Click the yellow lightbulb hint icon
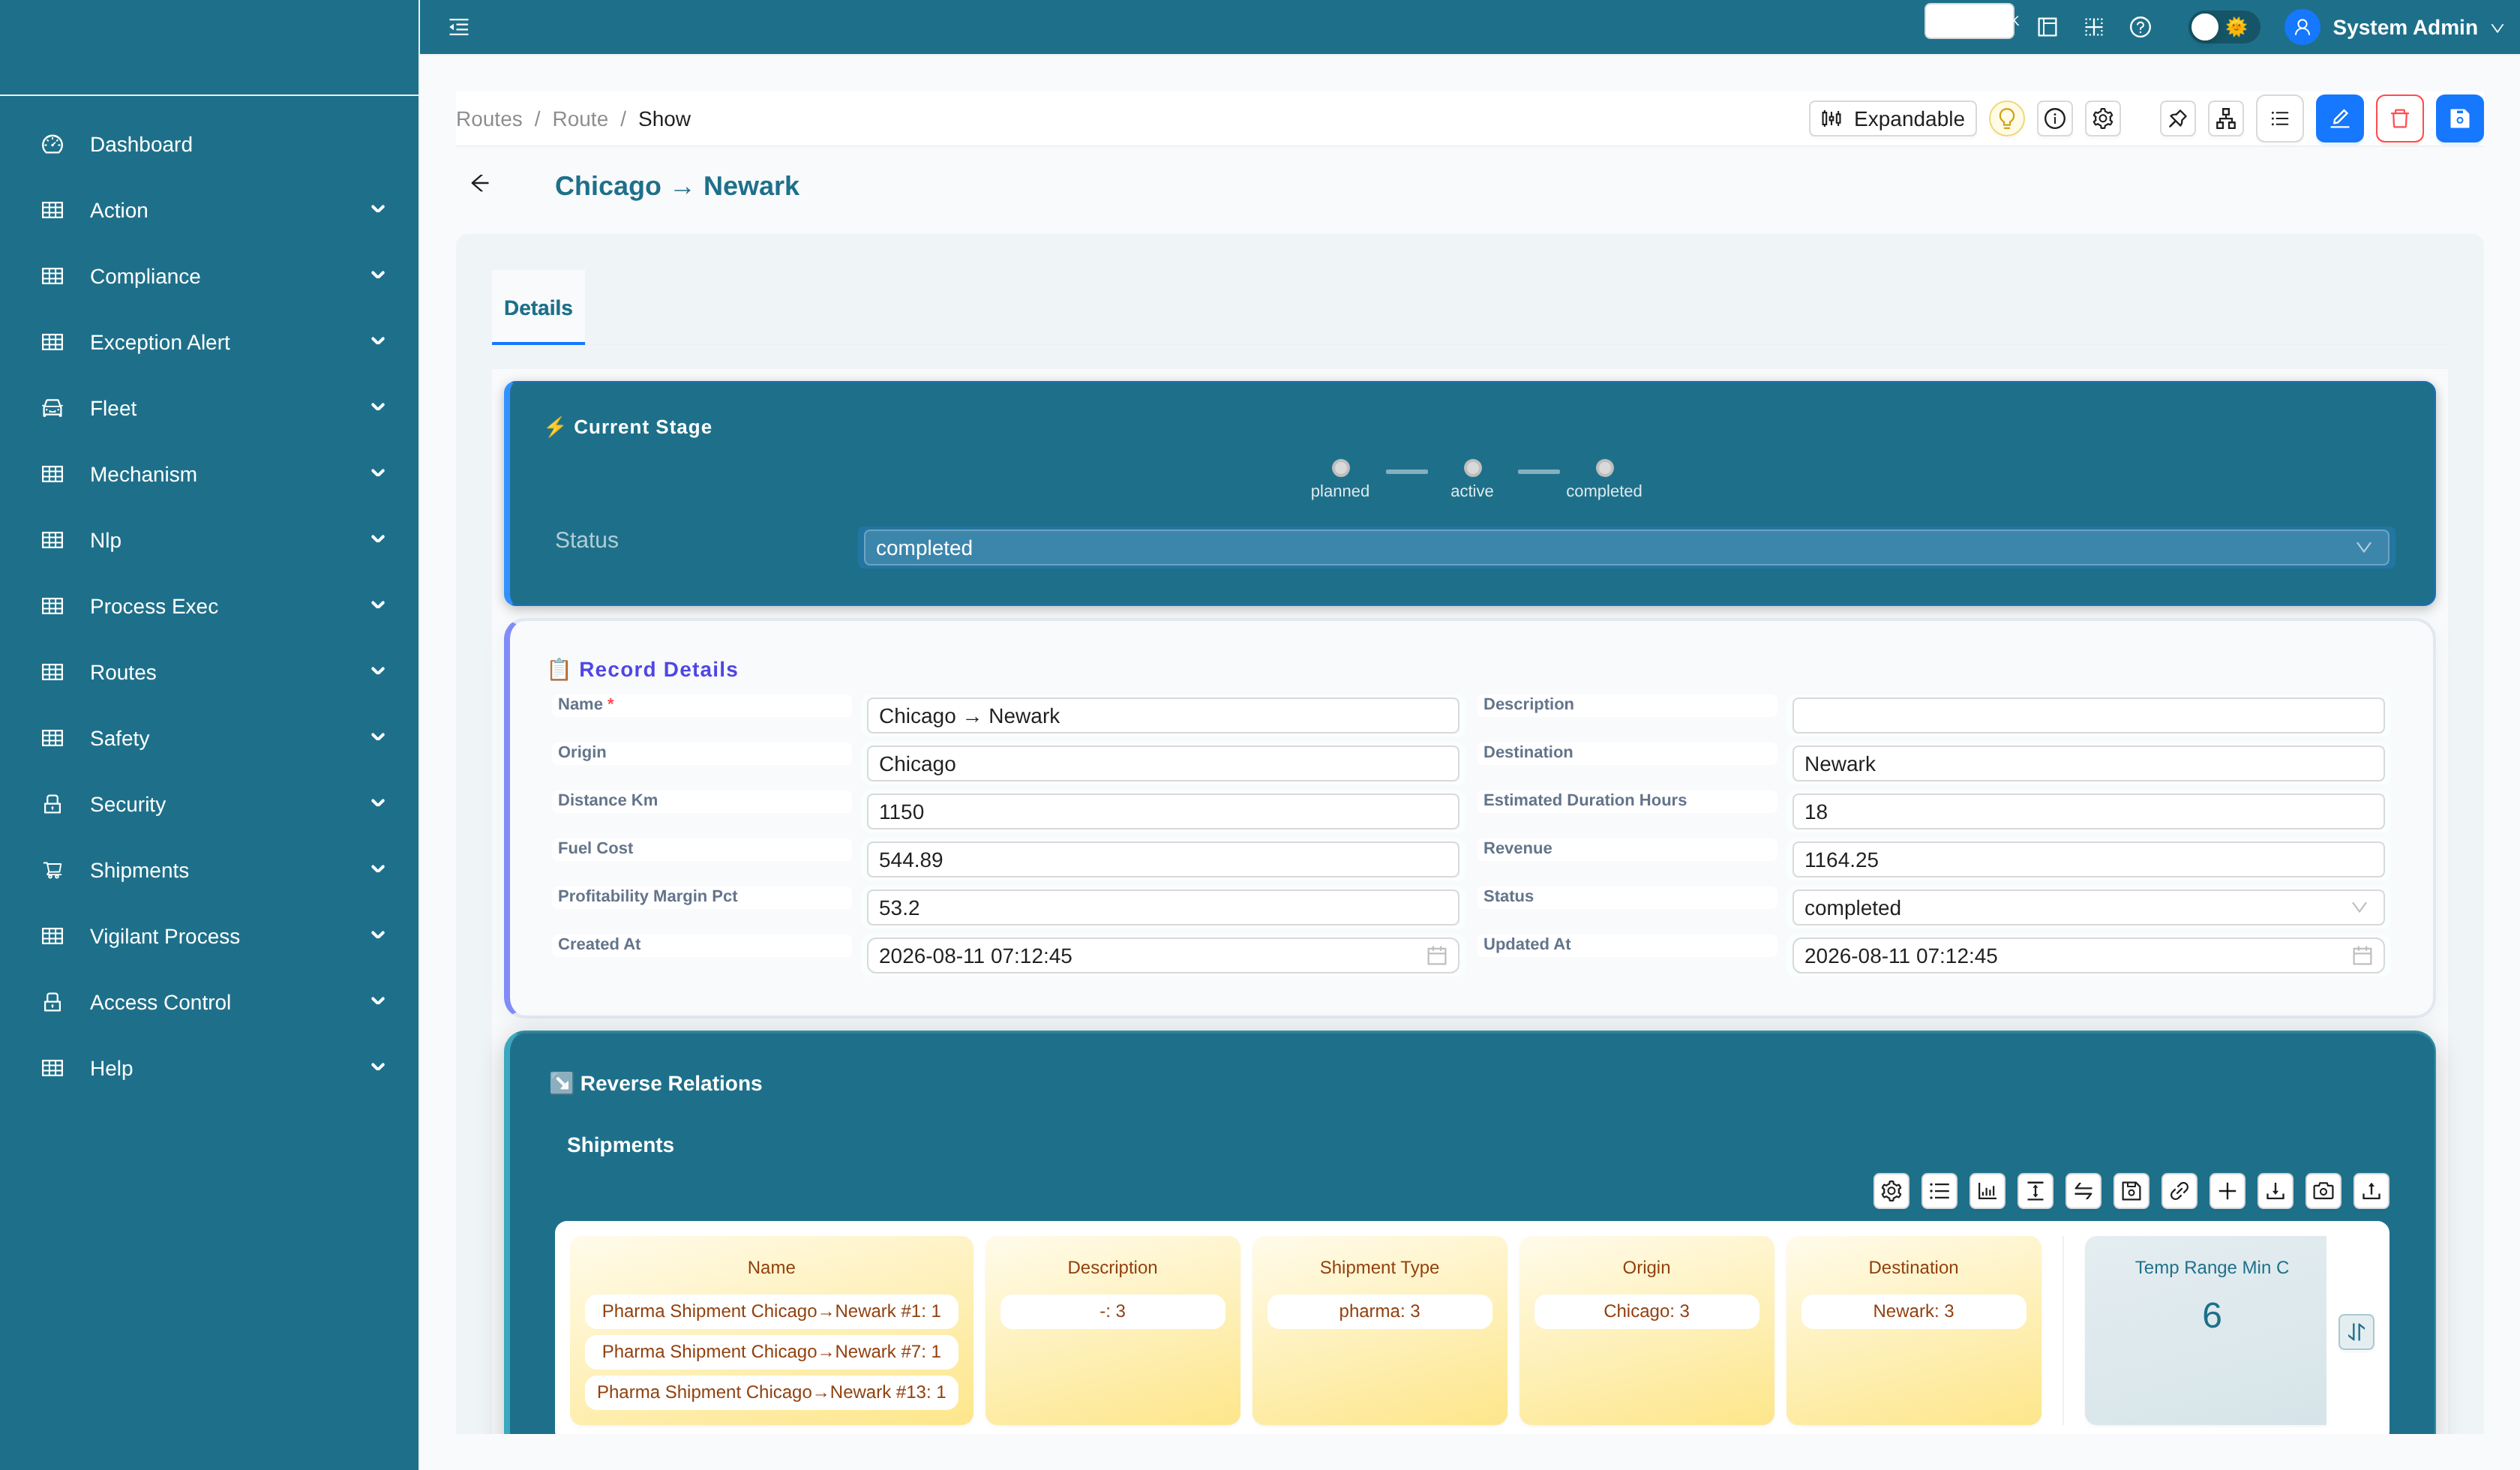This screenshot has height=1470, width=2520. 2006,119
